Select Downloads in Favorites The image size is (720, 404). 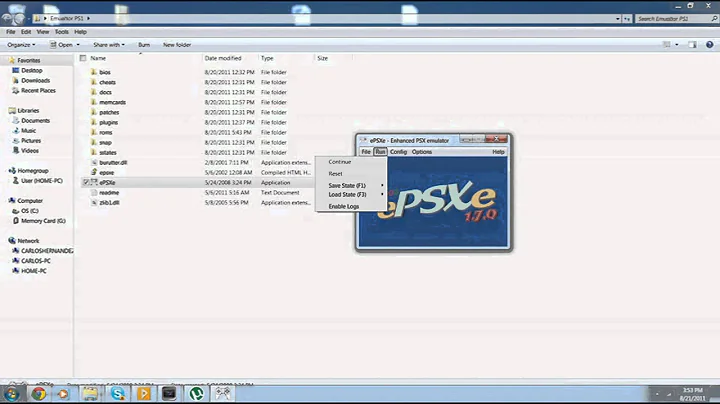(x=35, y=80)
